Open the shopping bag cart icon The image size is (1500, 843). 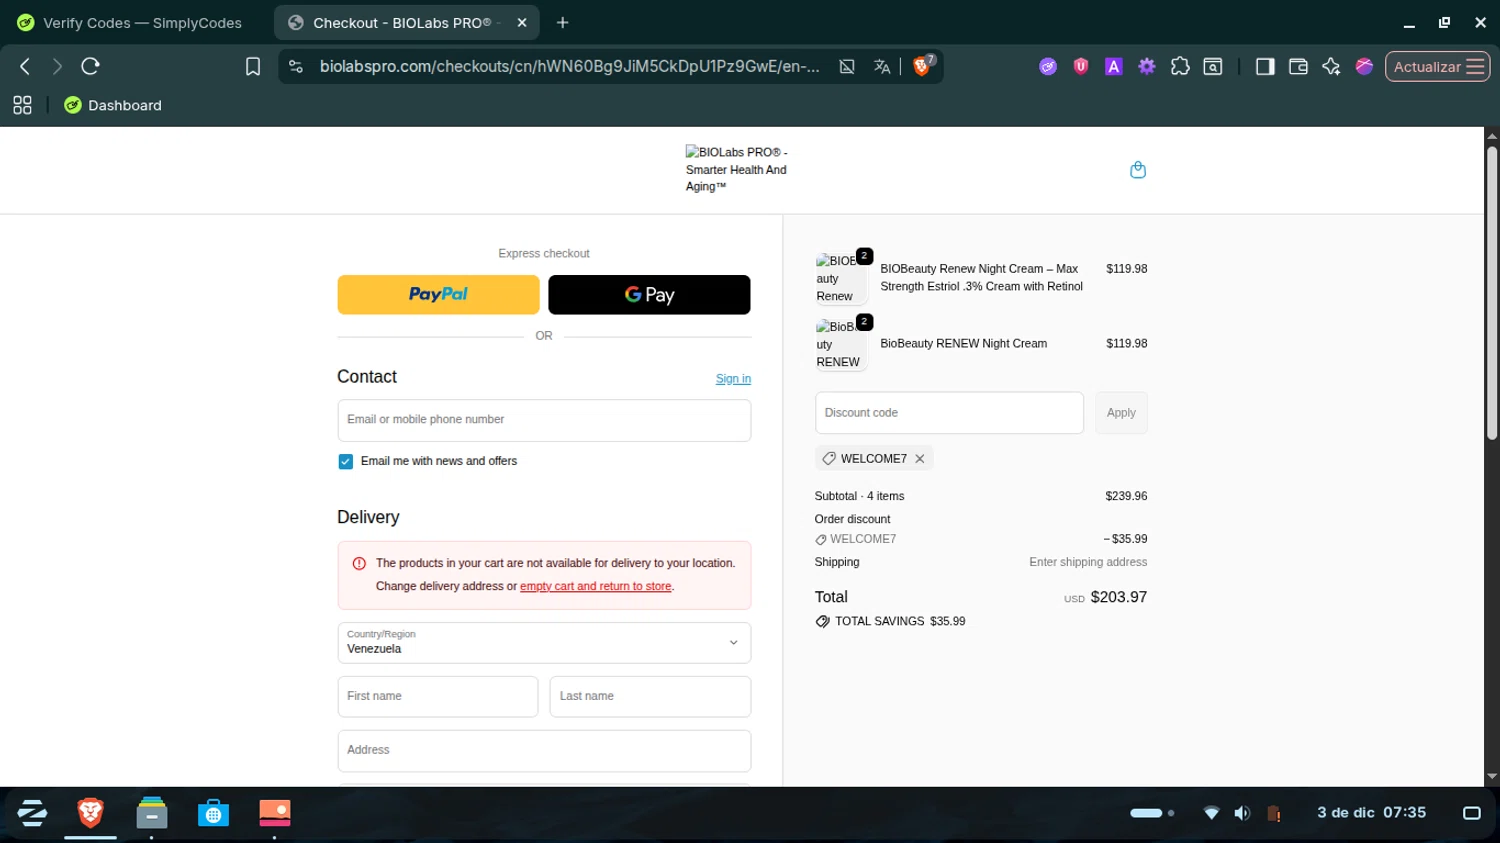pos(1138,170)
